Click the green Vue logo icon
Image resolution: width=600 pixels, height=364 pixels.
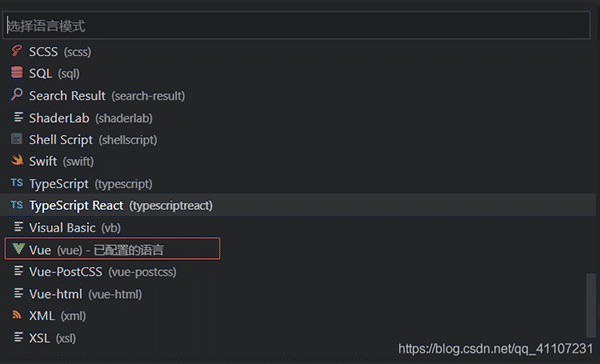[18, 249]
